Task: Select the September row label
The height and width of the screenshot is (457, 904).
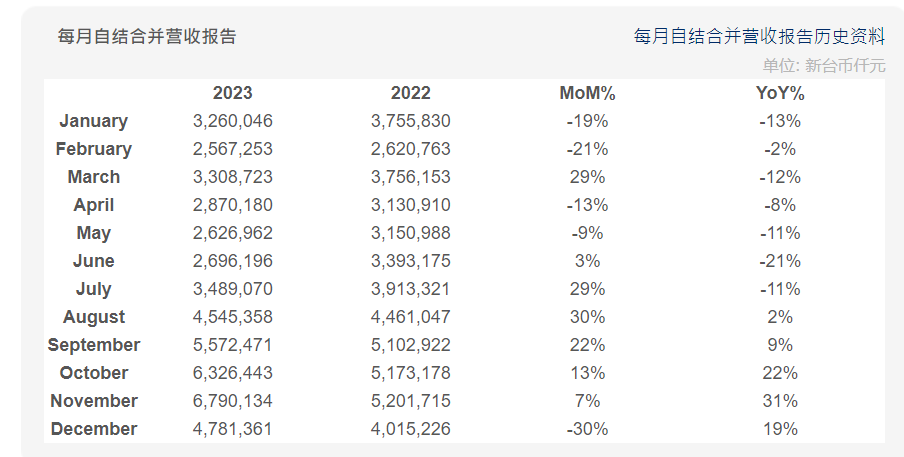Action: tap(93, 345)
